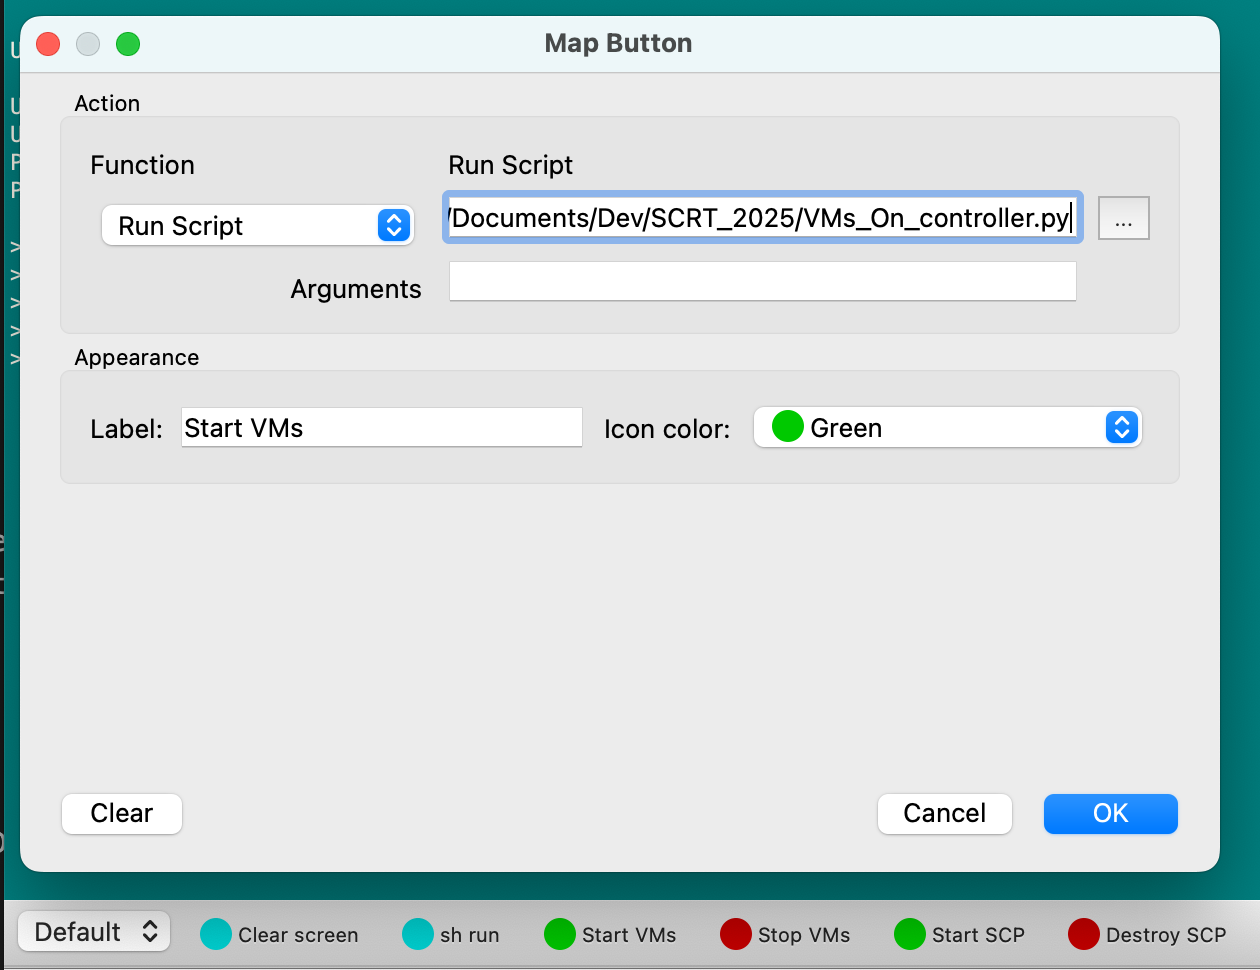Screen dimensions: 1260x970
Task: Click the Run Script path field
Action: (x=761, y=218)
